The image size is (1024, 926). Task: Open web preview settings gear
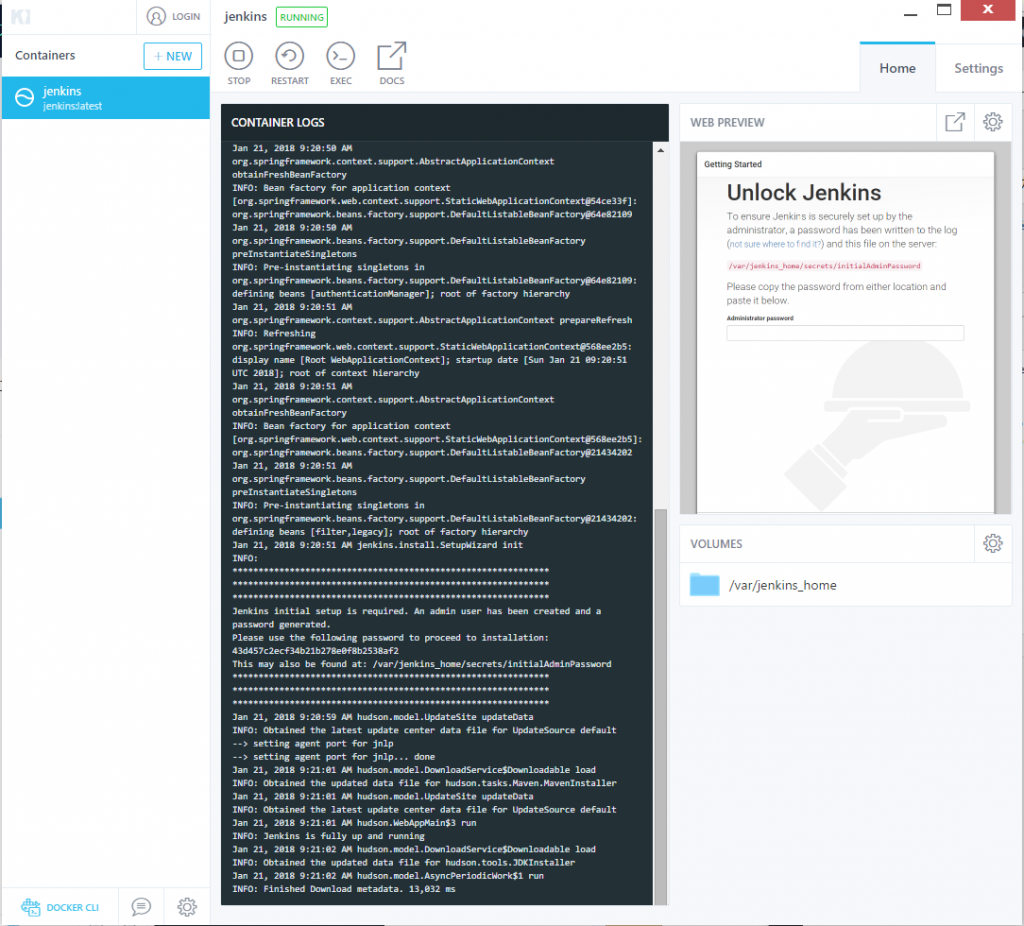[993, 122]
